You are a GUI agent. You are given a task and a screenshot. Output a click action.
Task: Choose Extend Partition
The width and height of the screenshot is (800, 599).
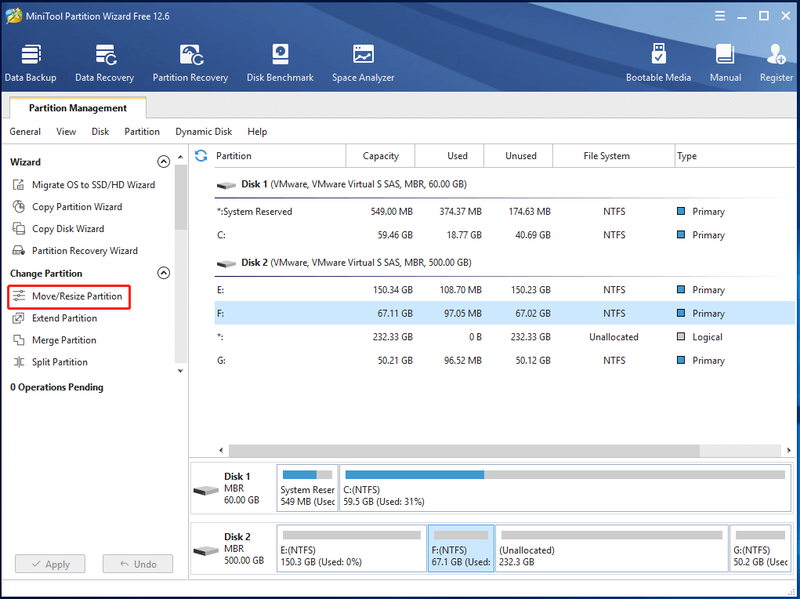(x=55, y=318)
